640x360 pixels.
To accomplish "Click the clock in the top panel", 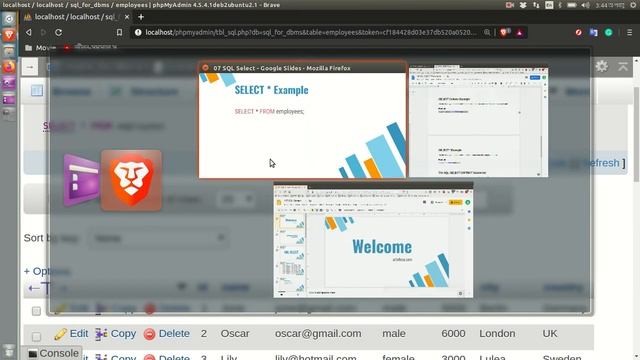I will (x=611, y=5).
